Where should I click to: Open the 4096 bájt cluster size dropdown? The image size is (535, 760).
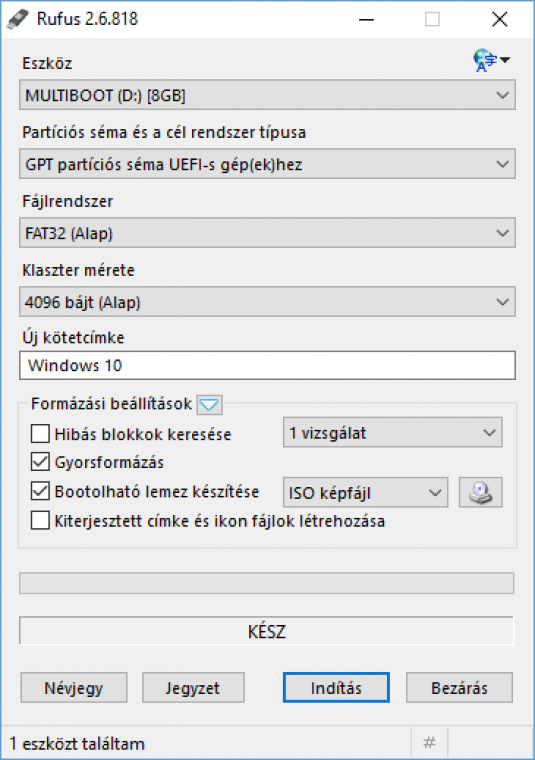267,301
